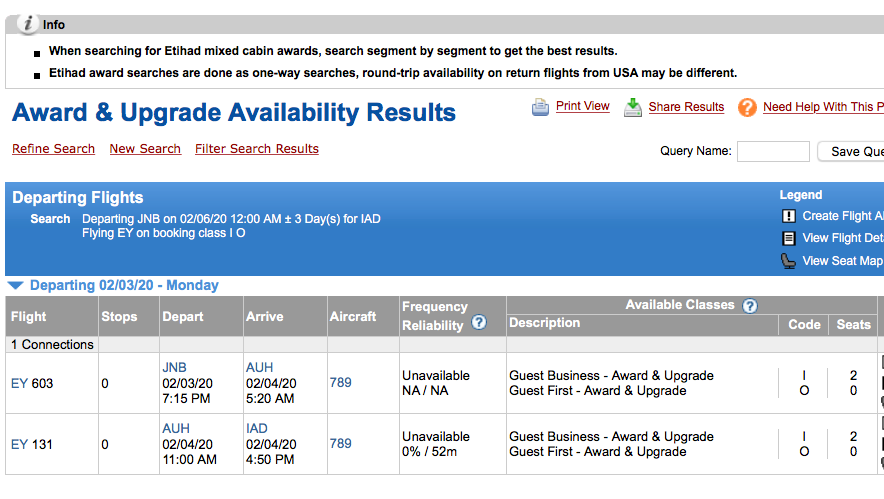Image resolution: width=884 pixels, height=499 pixels.
Task: Click the Available Classes help icon
Action: point(749,306)
